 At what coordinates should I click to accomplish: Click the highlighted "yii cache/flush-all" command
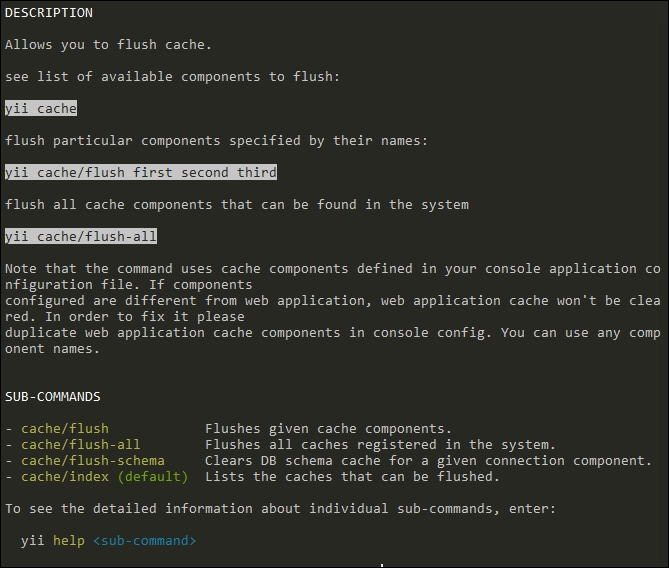81,237
